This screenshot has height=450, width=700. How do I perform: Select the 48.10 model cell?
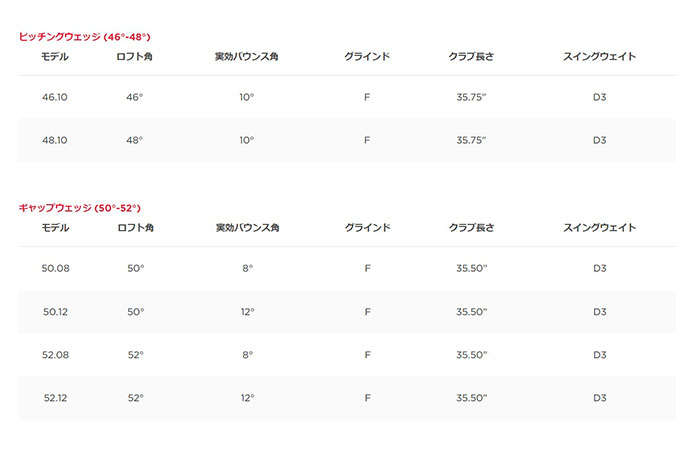[54, 140]
